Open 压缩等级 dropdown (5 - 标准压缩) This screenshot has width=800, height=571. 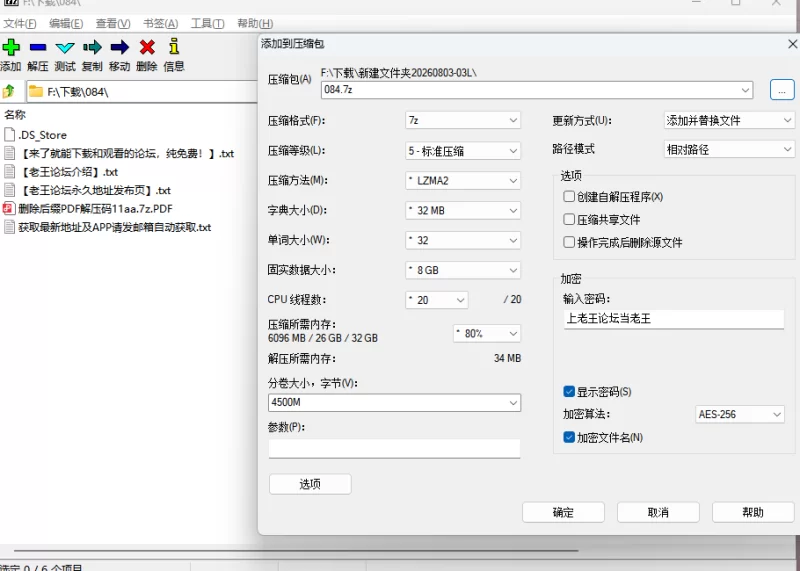click(x=463, y=151)
